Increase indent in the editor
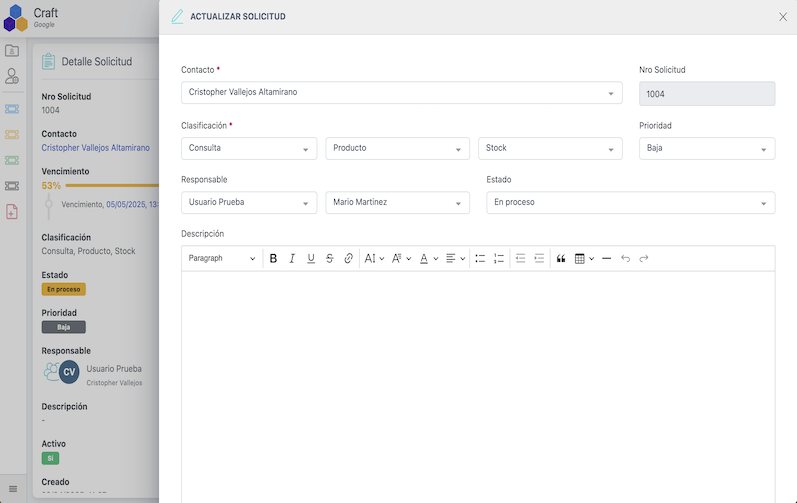The height and width of the screenshot is (503, 797). point(539,259)
